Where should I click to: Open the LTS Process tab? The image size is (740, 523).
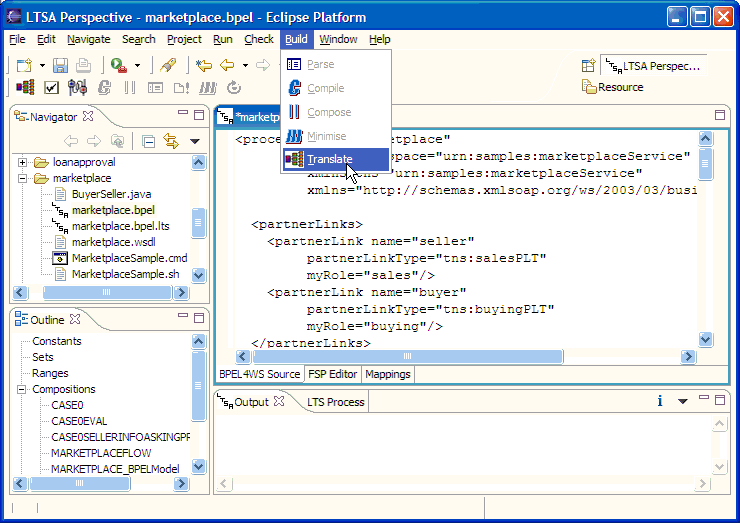(335, 402)
